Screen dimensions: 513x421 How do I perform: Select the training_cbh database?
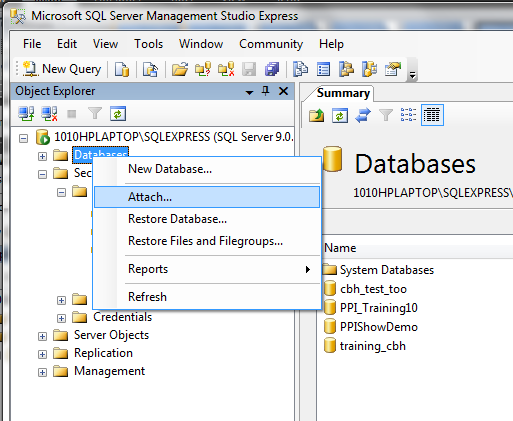(x=373, y=346)
